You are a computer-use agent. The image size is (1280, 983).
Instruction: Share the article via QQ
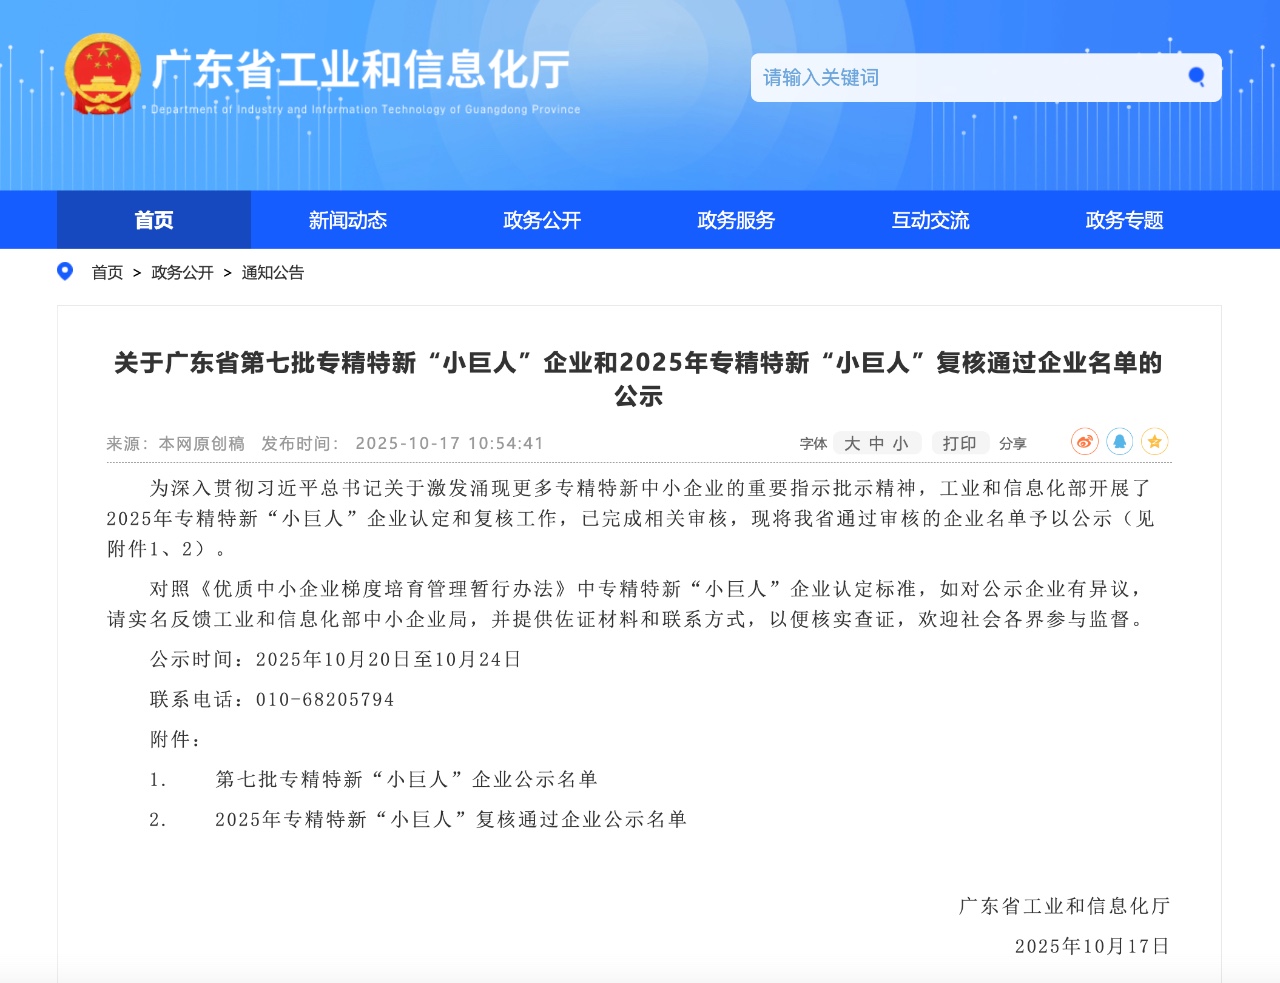pyautogui.click(x=1119, y=441)
